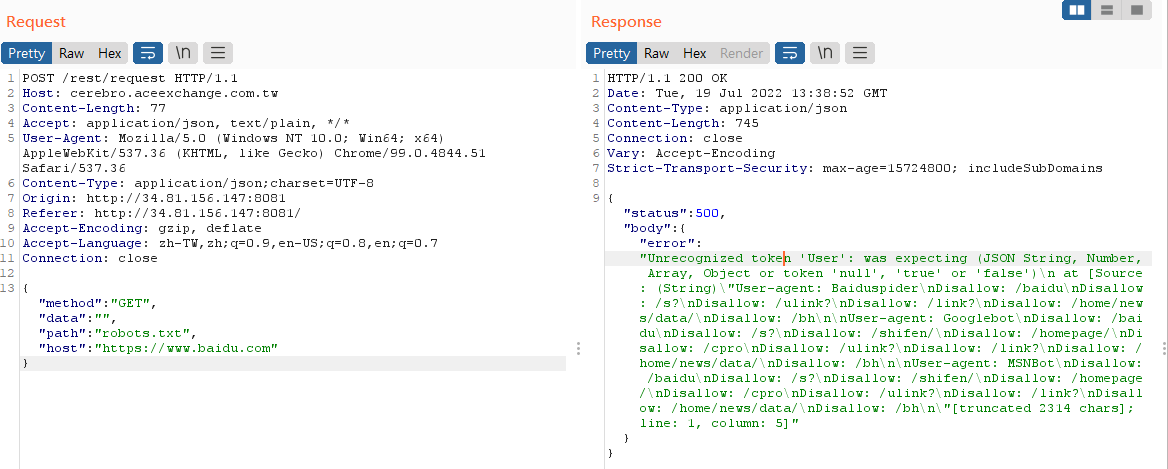The width and height of the screenshot is (1168, 469).
Task: Click the request Connection: close header
Action: point(90,258)
